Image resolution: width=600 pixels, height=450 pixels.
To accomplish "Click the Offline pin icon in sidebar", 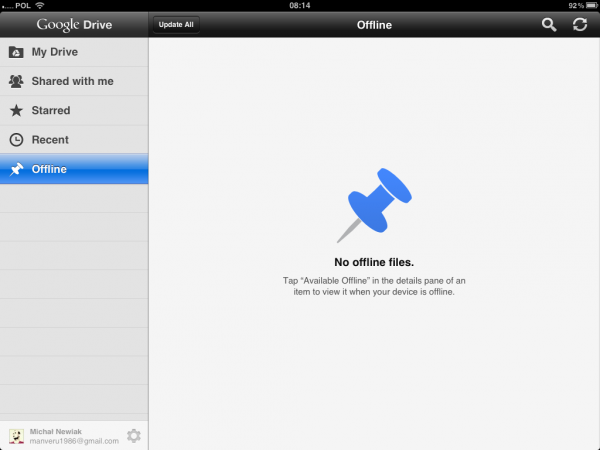I will 16,169.
